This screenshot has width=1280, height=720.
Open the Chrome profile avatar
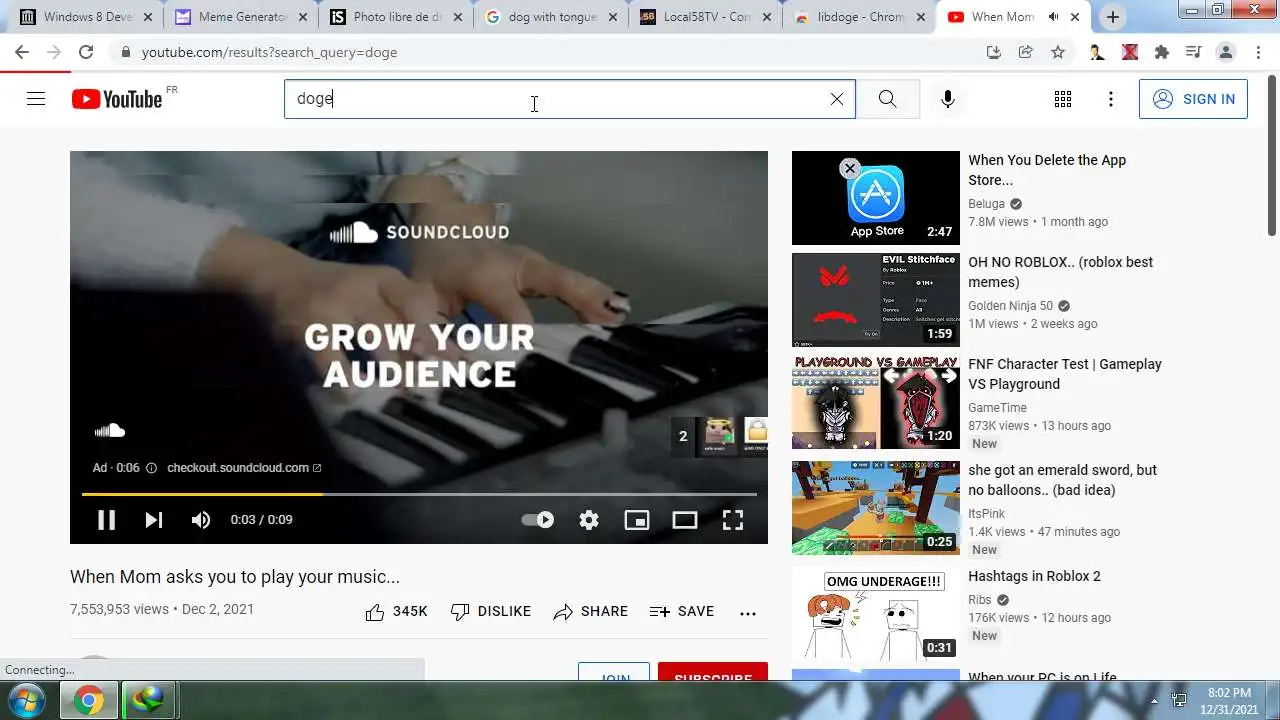[1226, 52]
